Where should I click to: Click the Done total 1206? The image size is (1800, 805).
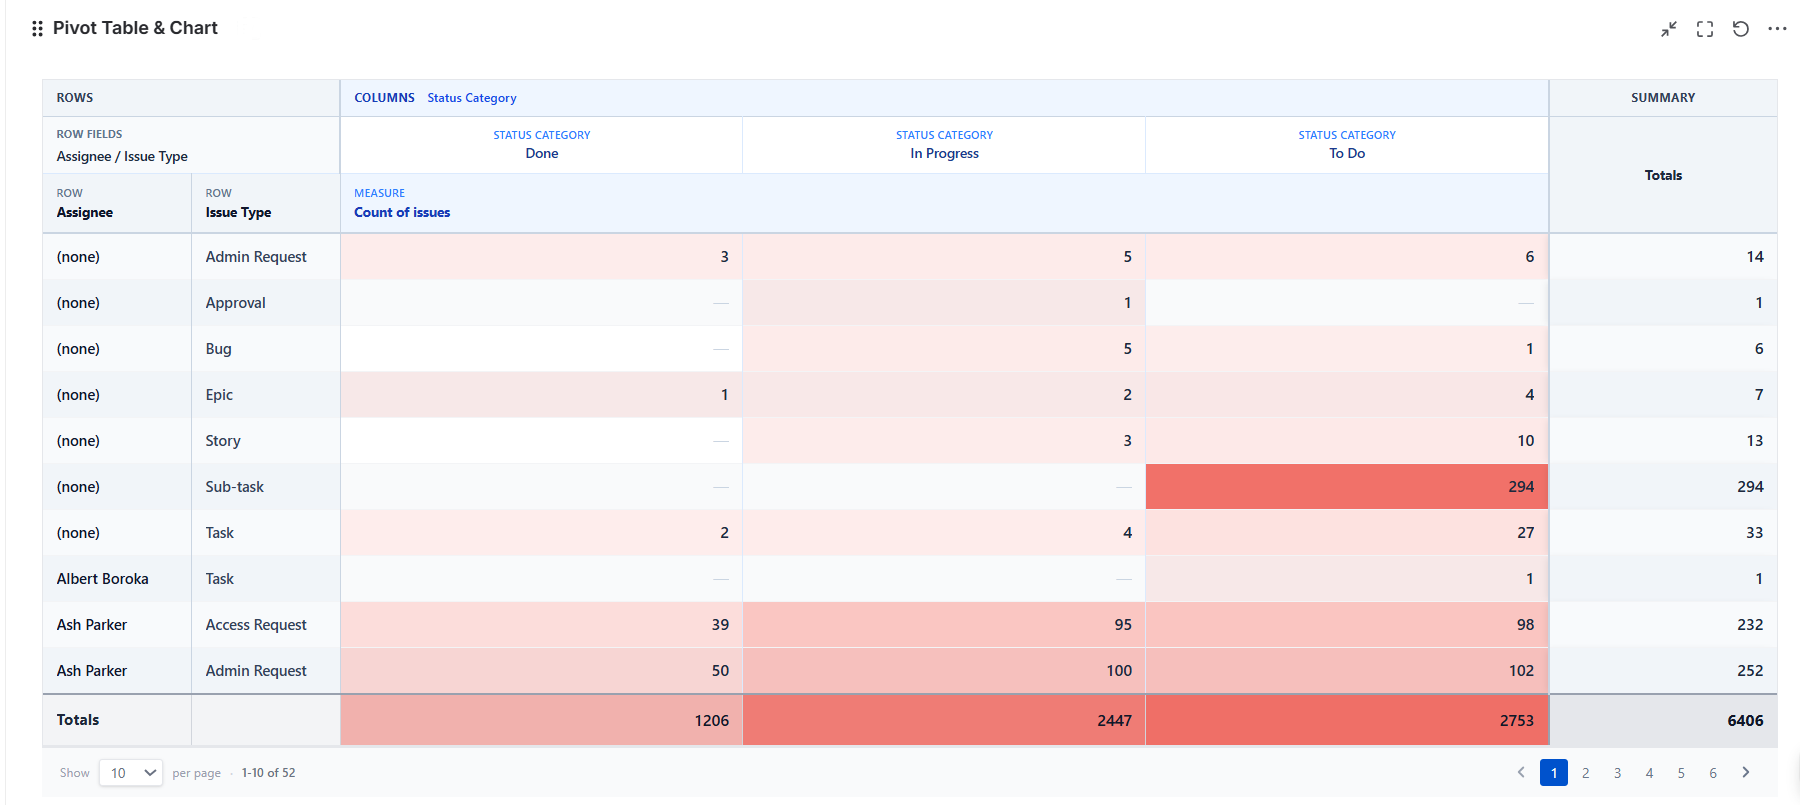point(541,720)
